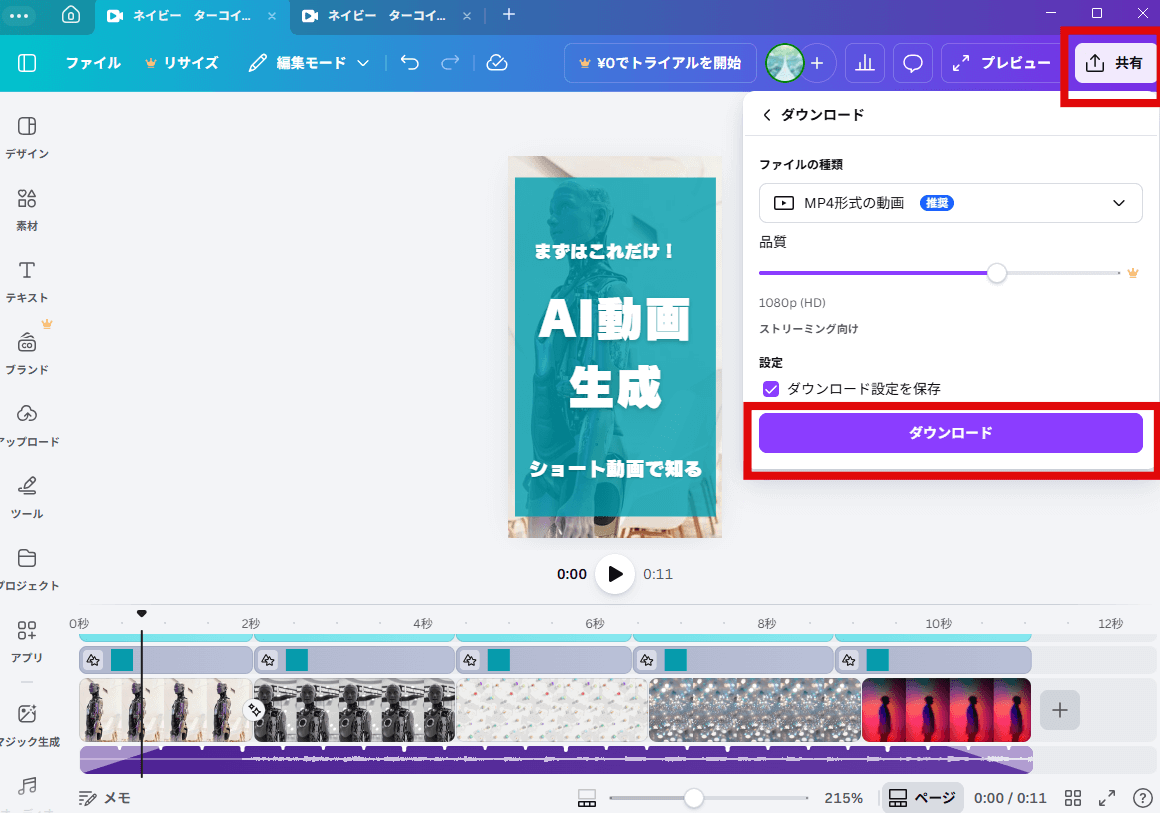Viewport: 1160px width, 813px height.
Task: Toggle the ページ view at the bottom bar
Action: point(922,797)
